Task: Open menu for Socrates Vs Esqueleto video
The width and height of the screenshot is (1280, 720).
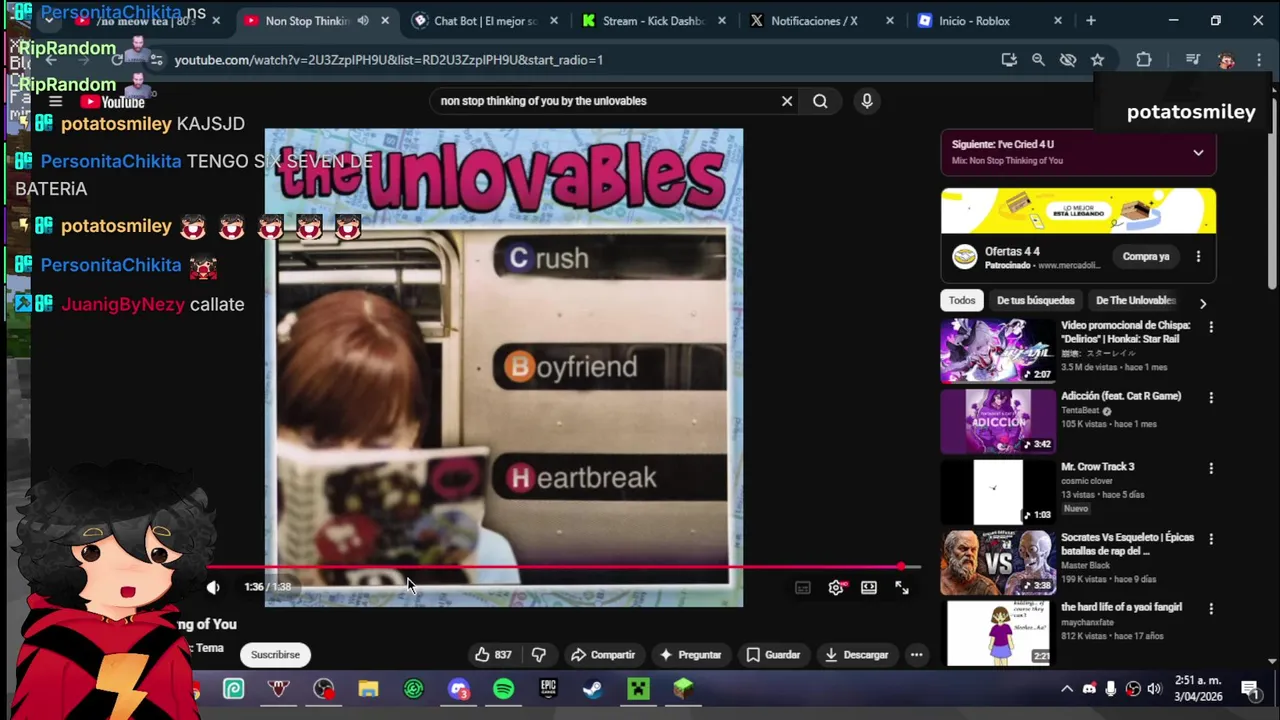Action: [x=1211, y=539]
